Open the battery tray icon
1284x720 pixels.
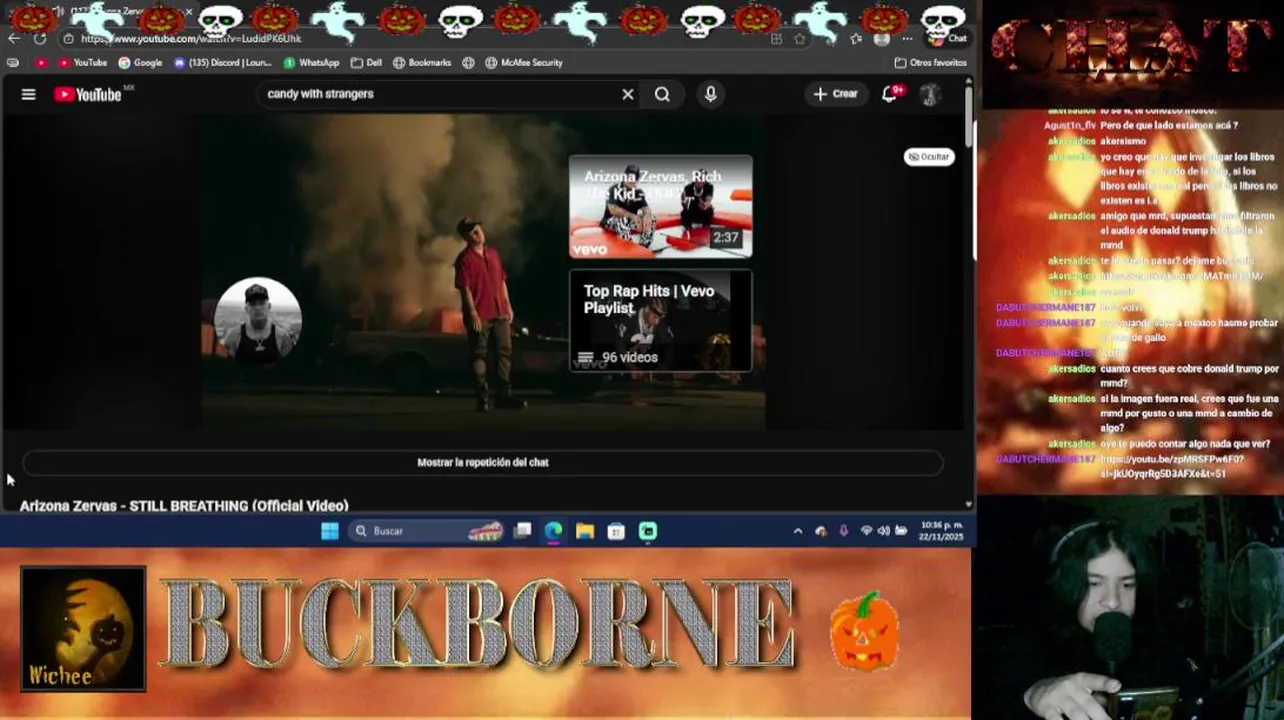[901, 531]
